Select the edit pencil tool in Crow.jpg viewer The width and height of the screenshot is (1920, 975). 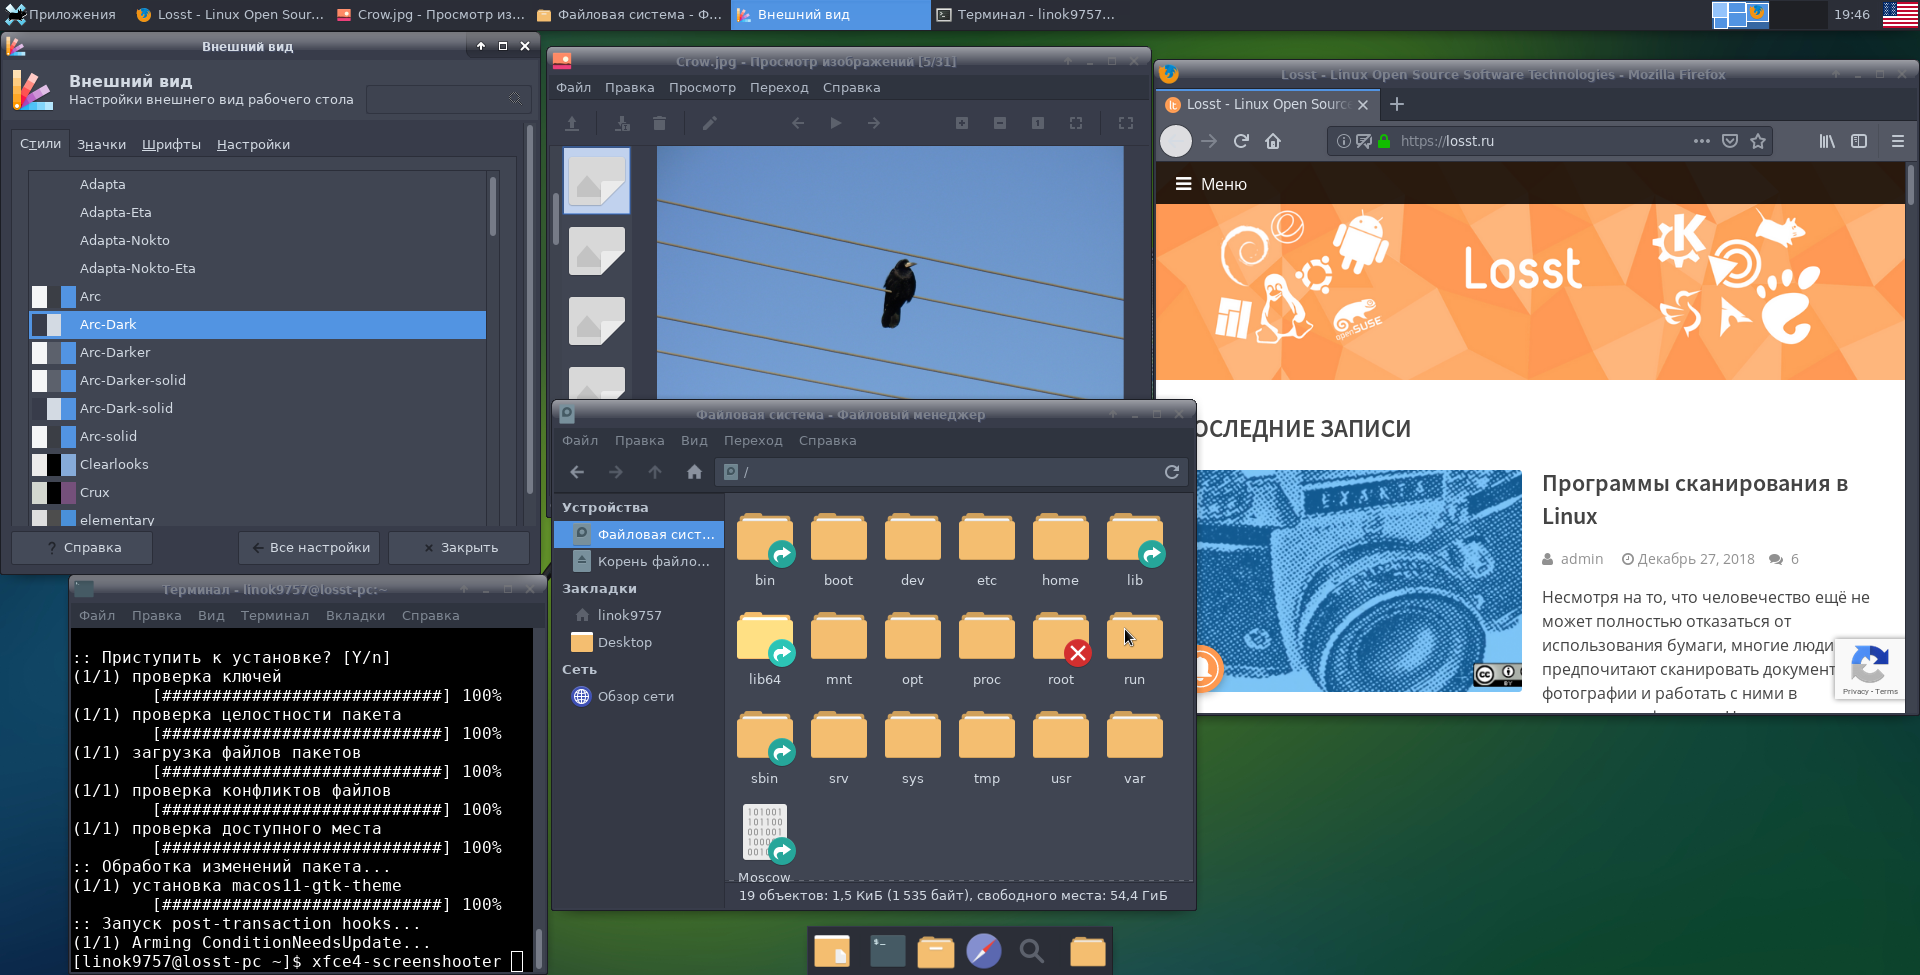(x=711, y=123)
